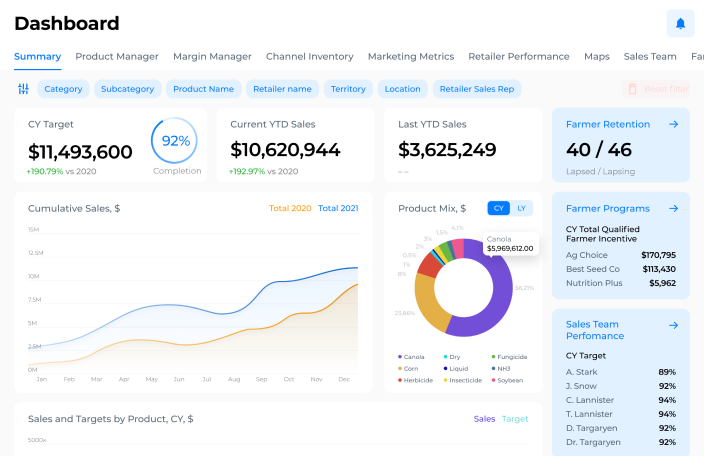Expand the Retailer Sales Rep filter
The image size is (704, 456).
(477, 89)
